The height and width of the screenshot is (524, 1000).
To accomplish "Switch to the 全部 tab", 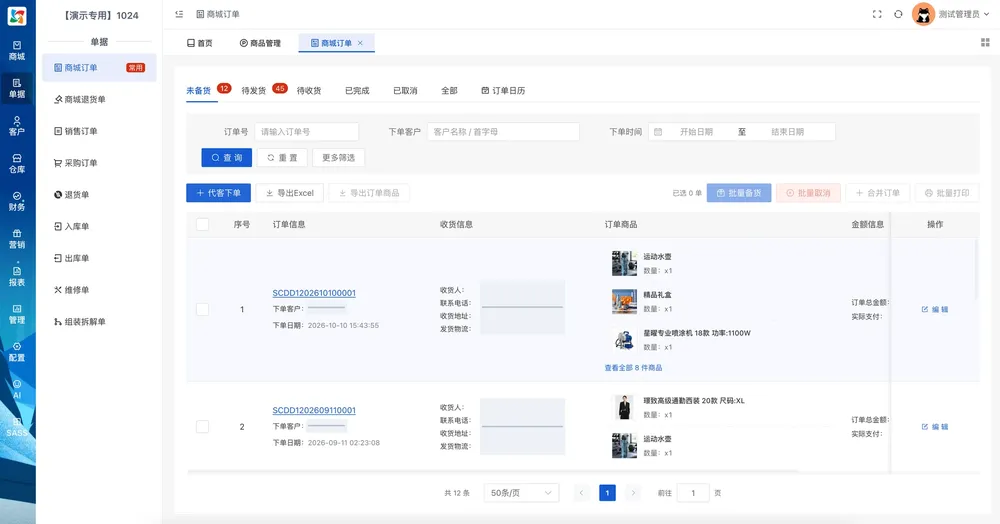I will click(449, 91).
